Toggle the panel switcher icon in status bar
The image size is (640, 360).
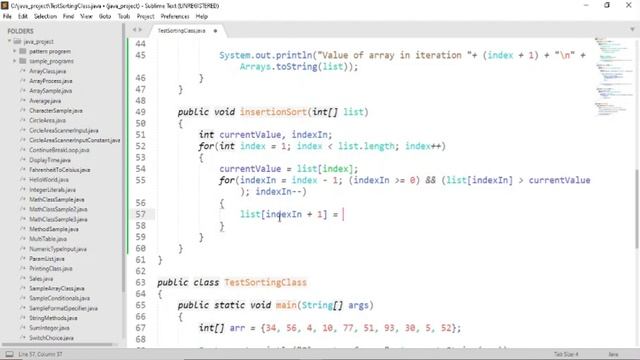coord(9,354)
